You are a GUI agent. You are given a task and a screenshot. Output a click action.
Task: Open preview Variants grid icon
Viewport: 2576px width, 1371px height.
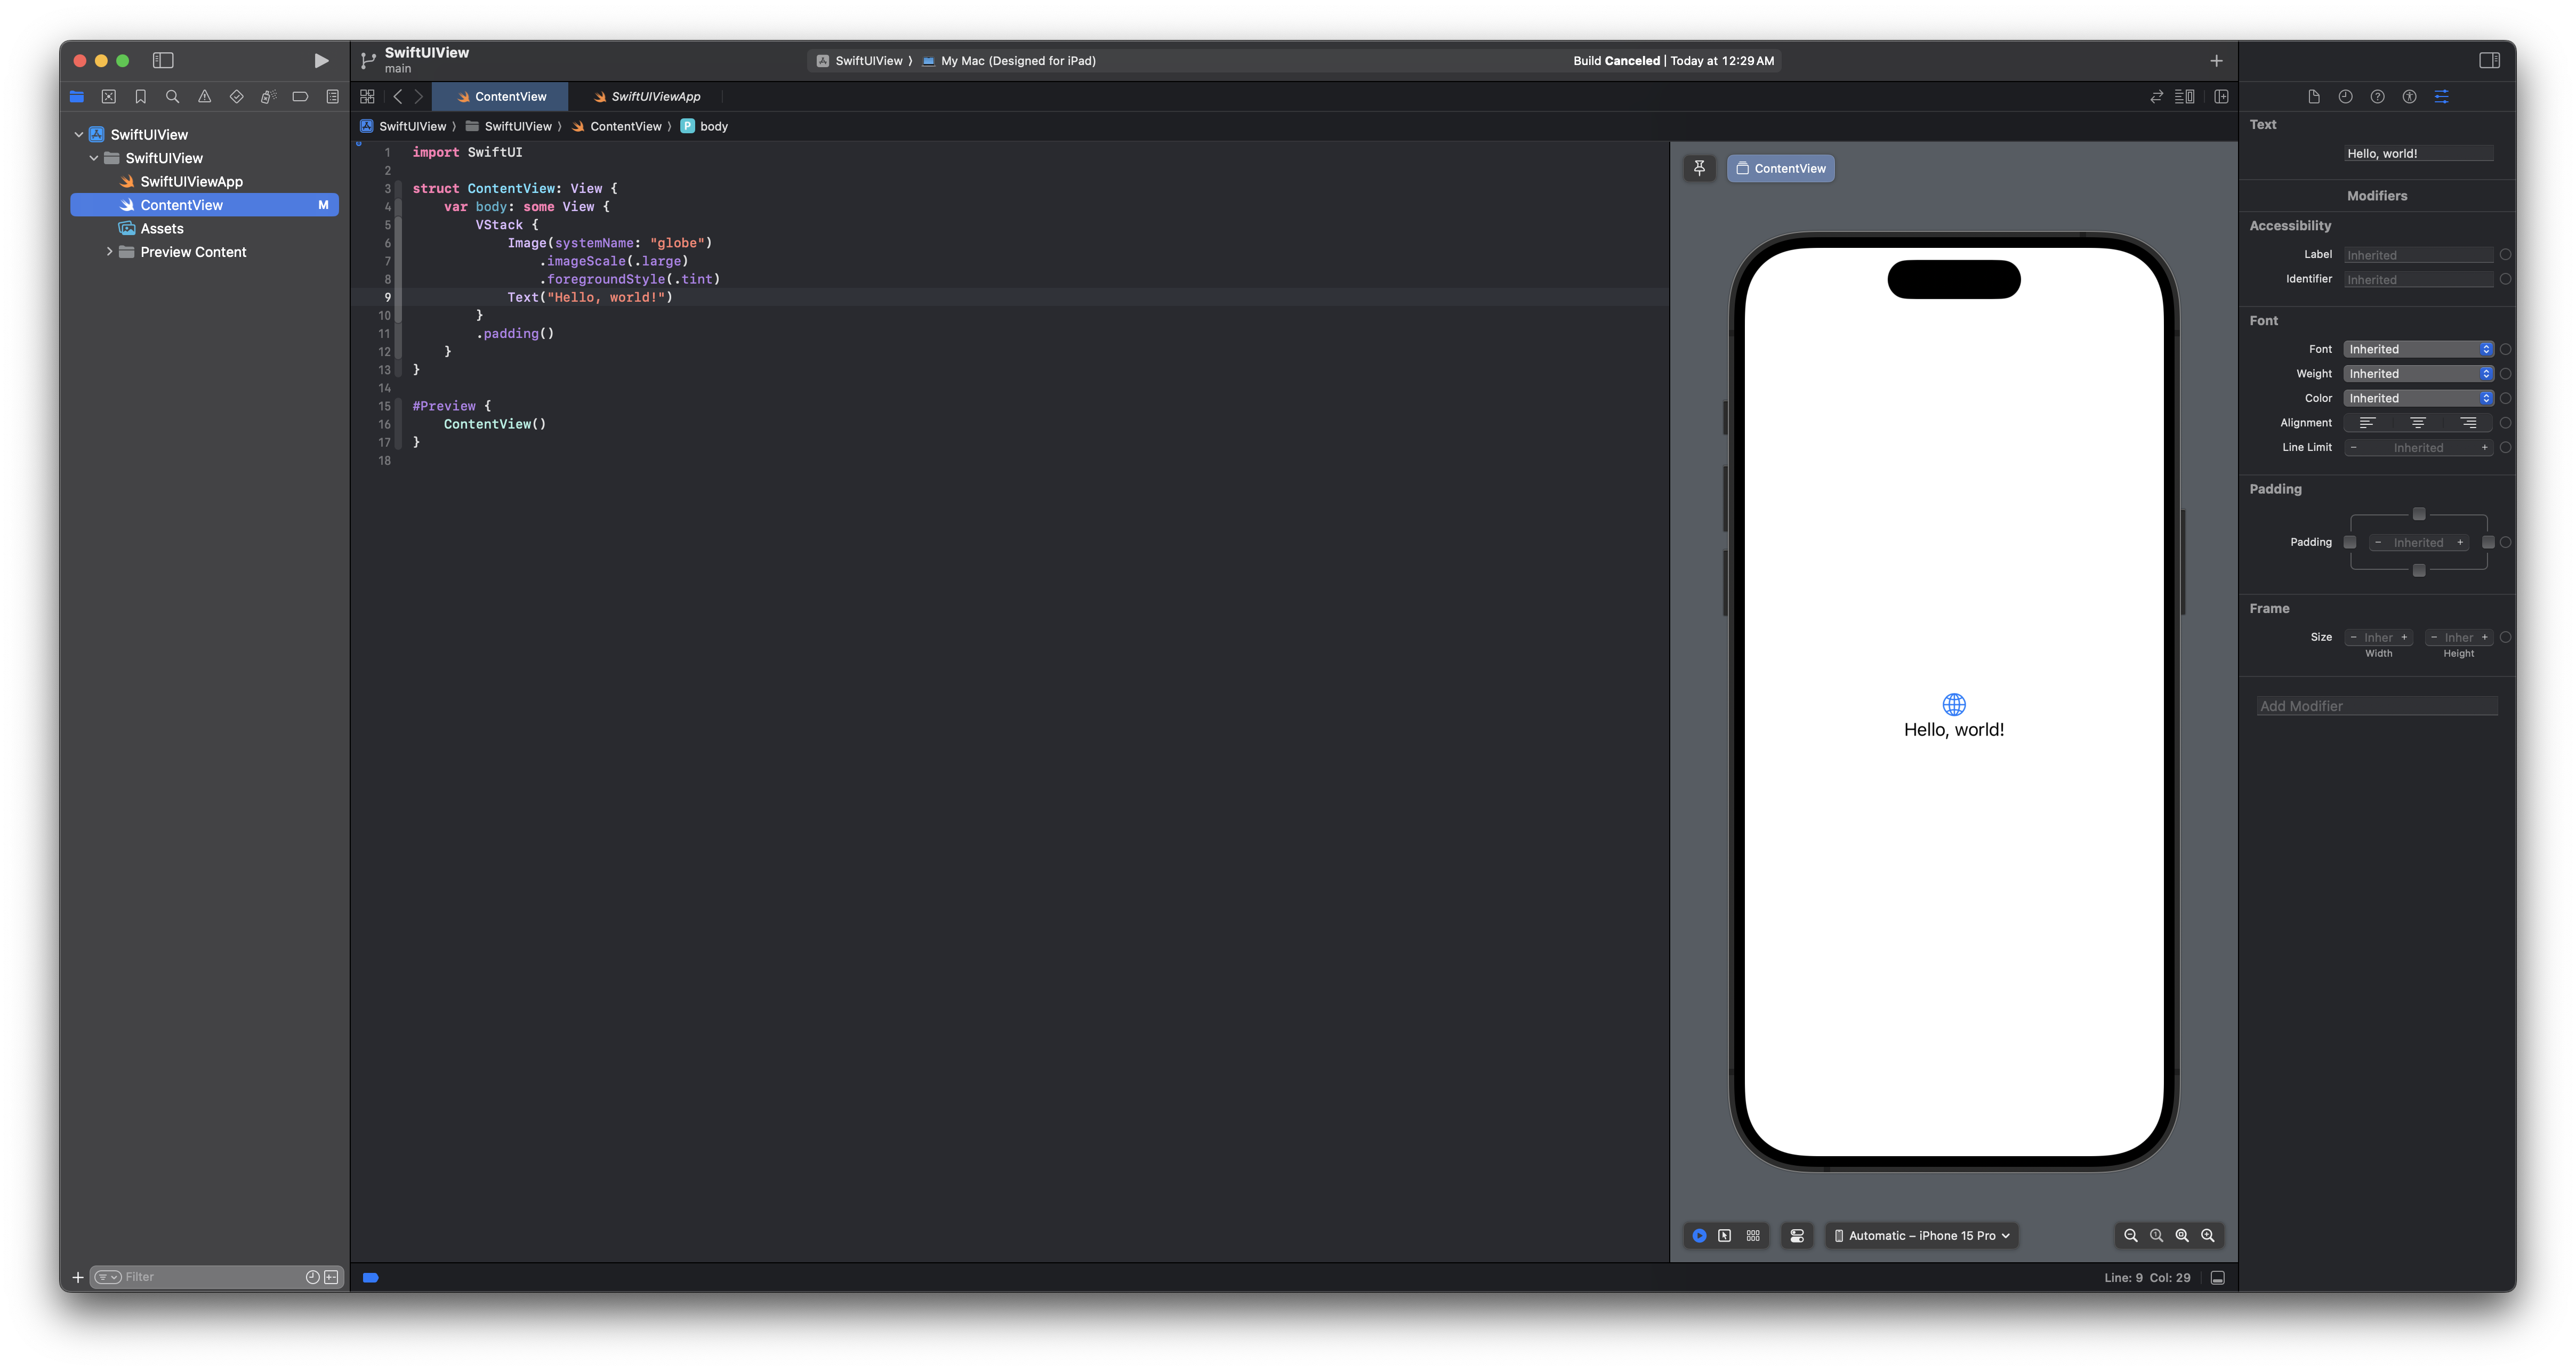point(1752,1235)
